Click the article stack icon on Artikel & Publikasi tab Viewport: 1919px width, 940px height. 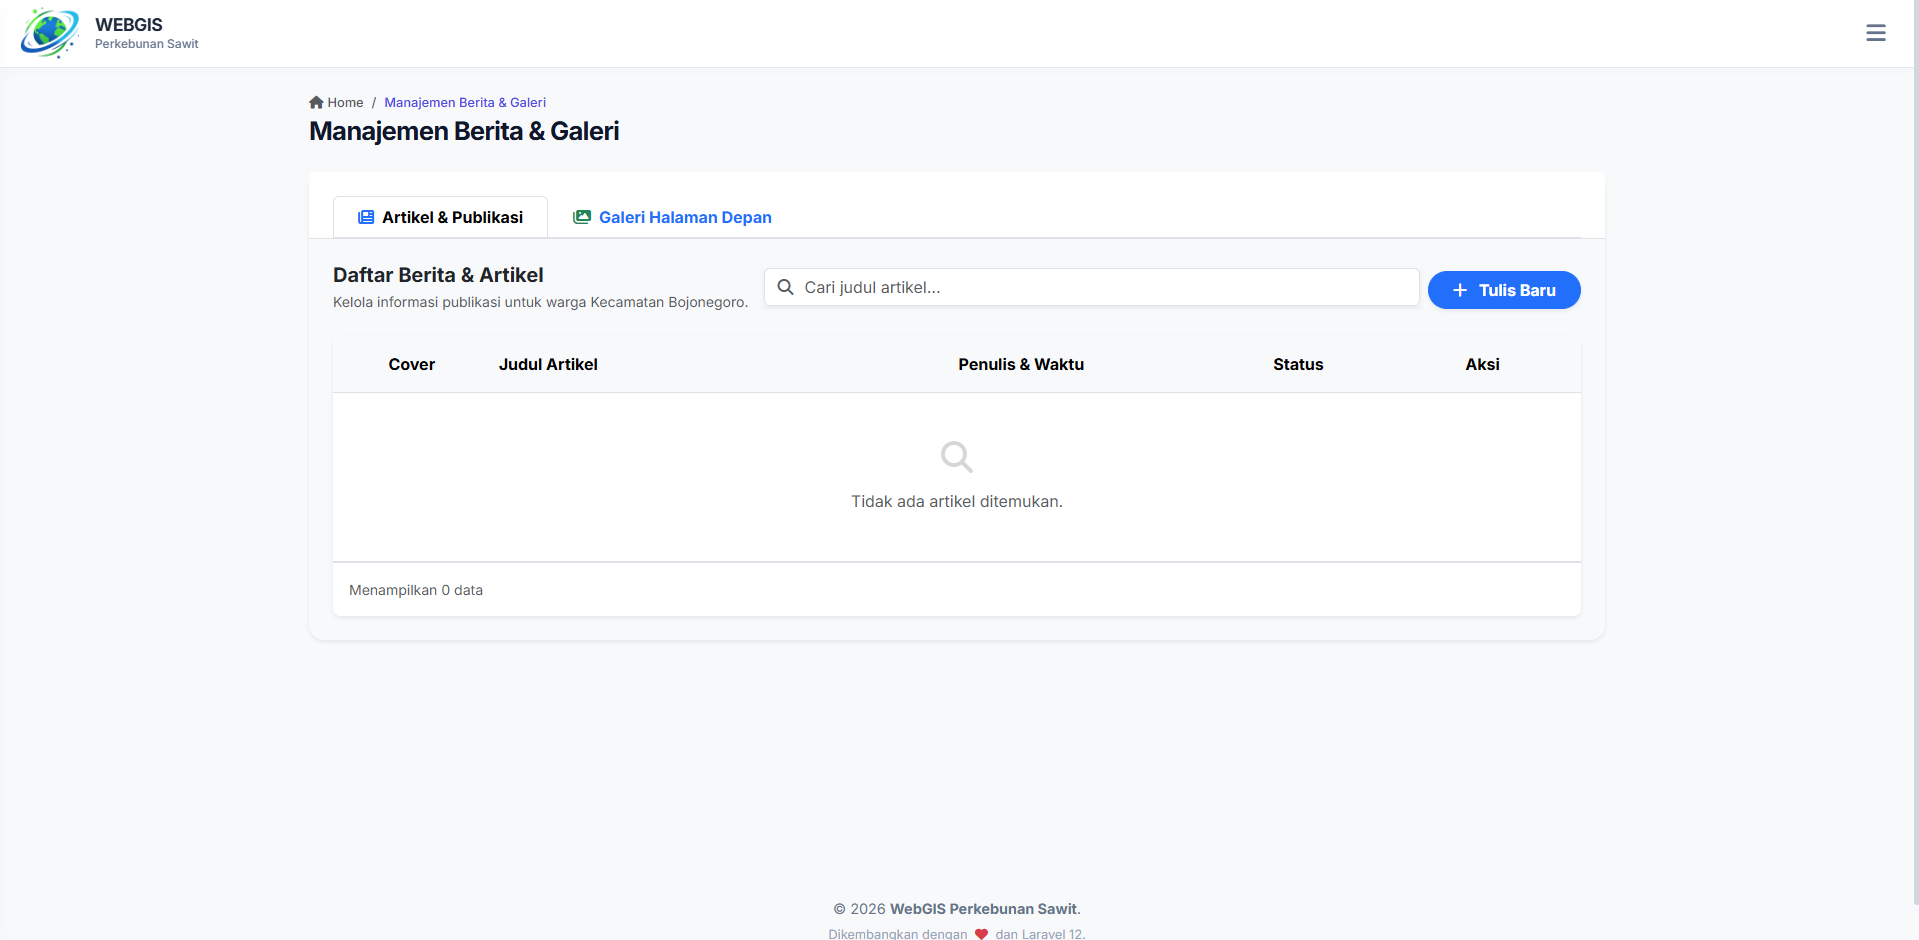click(365, 217)
